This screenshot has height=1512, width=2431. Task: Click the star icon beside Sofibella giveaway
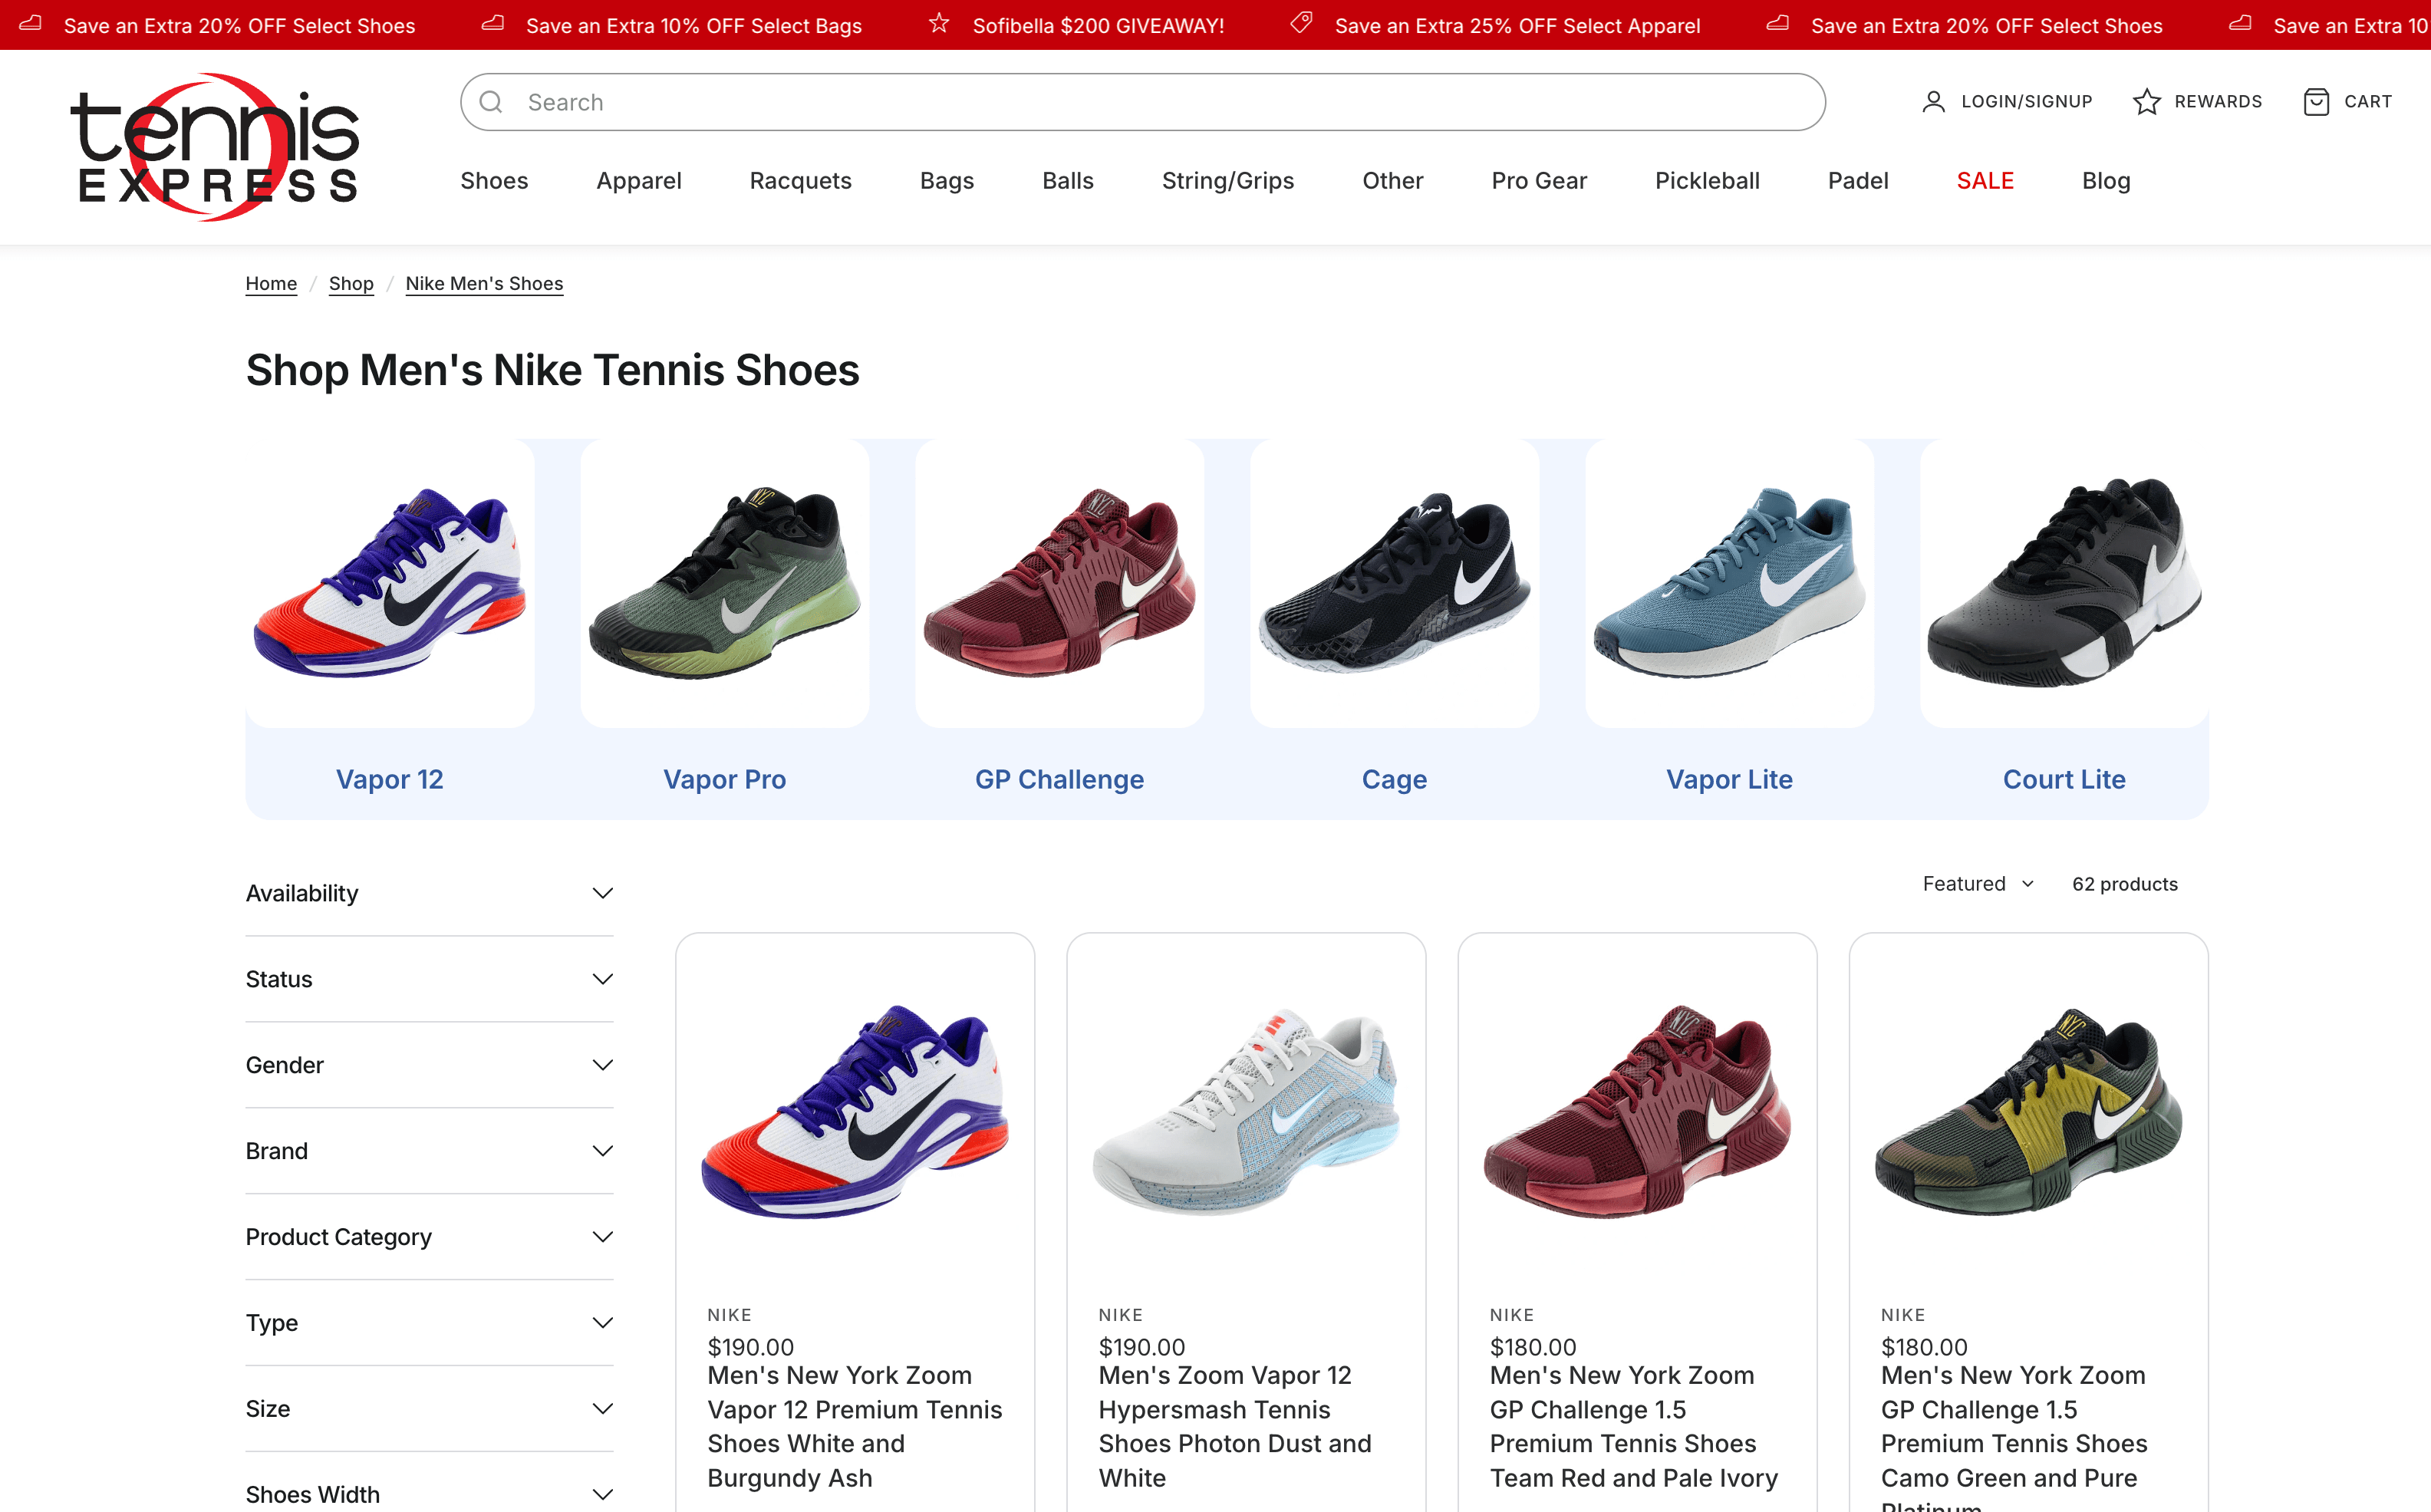click(938, 24)
